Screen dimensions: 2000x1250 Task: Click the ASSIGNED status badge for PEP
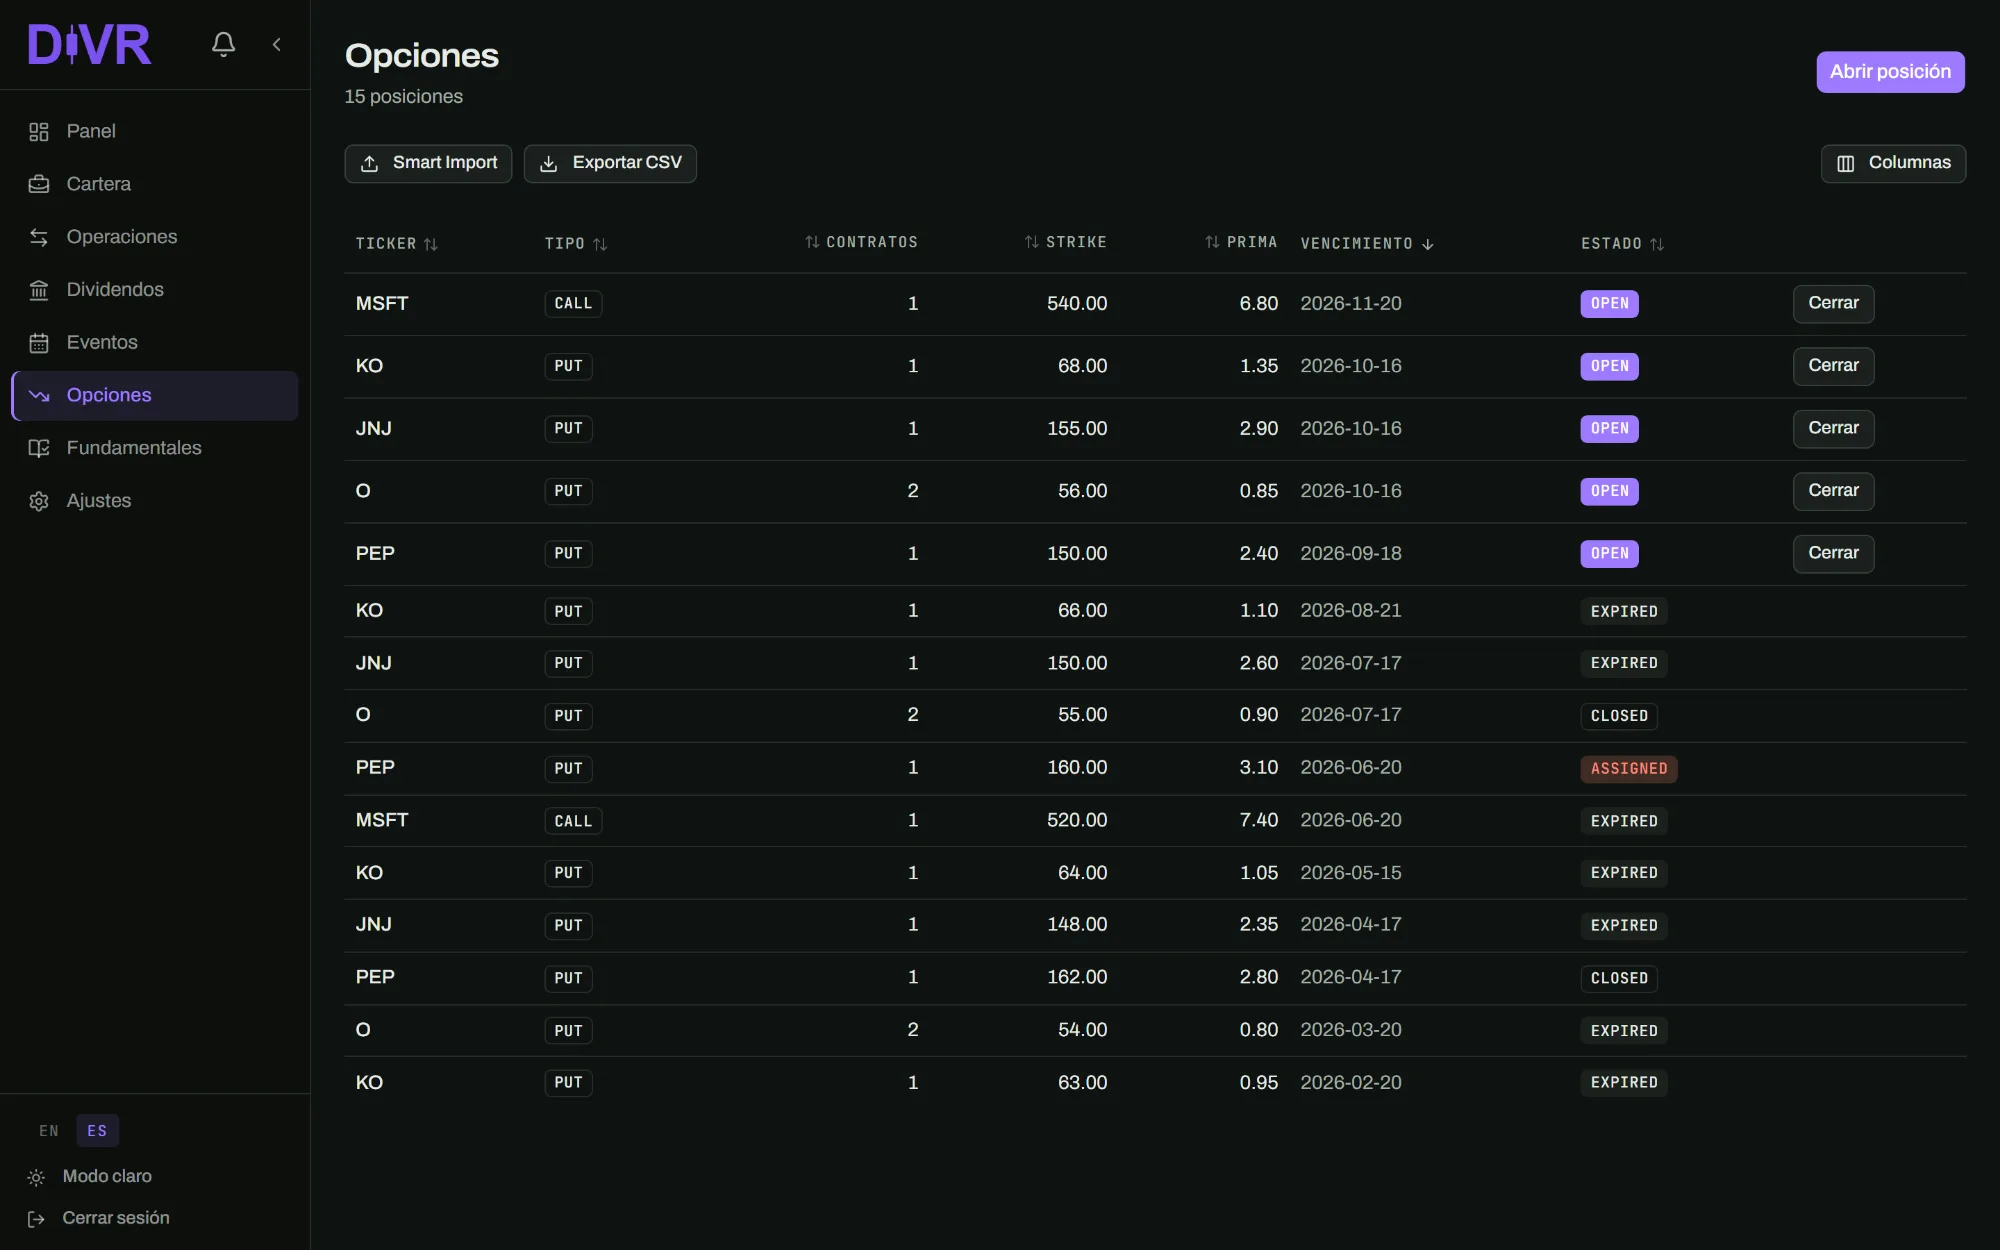(1628, 768)
